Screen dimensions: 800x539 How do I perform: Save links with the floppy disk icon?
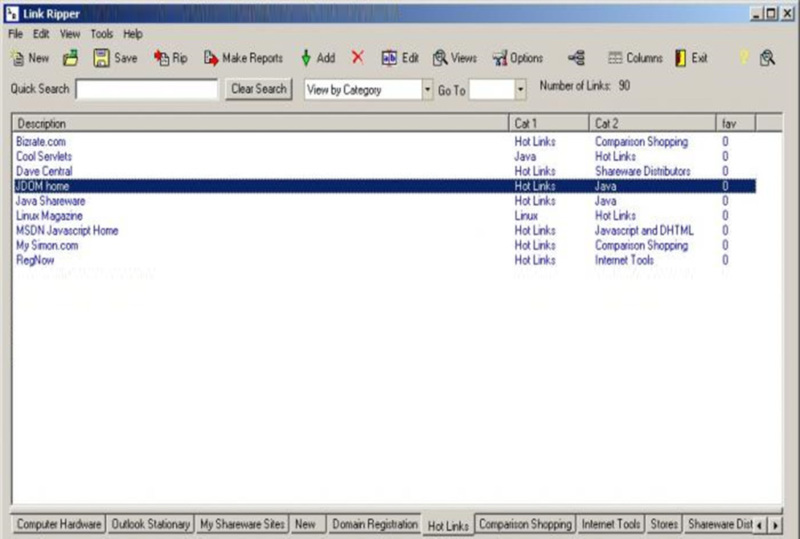point(101,58)
